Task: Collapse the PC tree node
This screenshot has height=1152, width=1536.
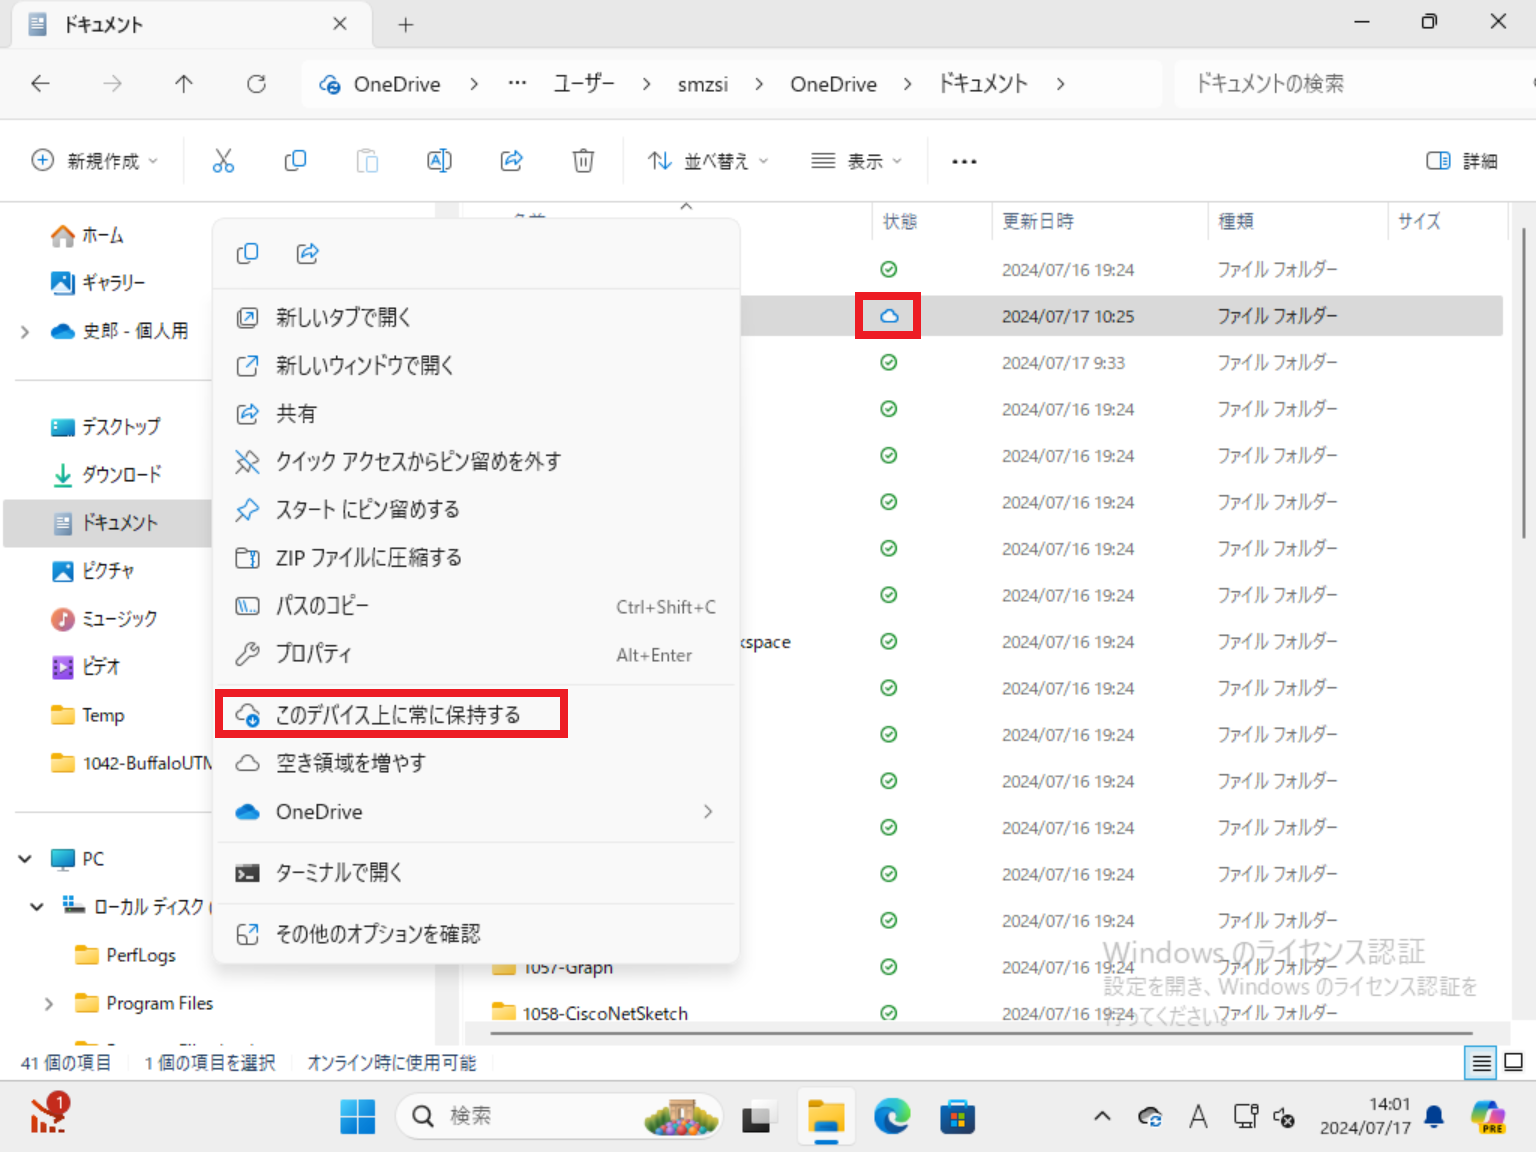Action: click(25, 859)
